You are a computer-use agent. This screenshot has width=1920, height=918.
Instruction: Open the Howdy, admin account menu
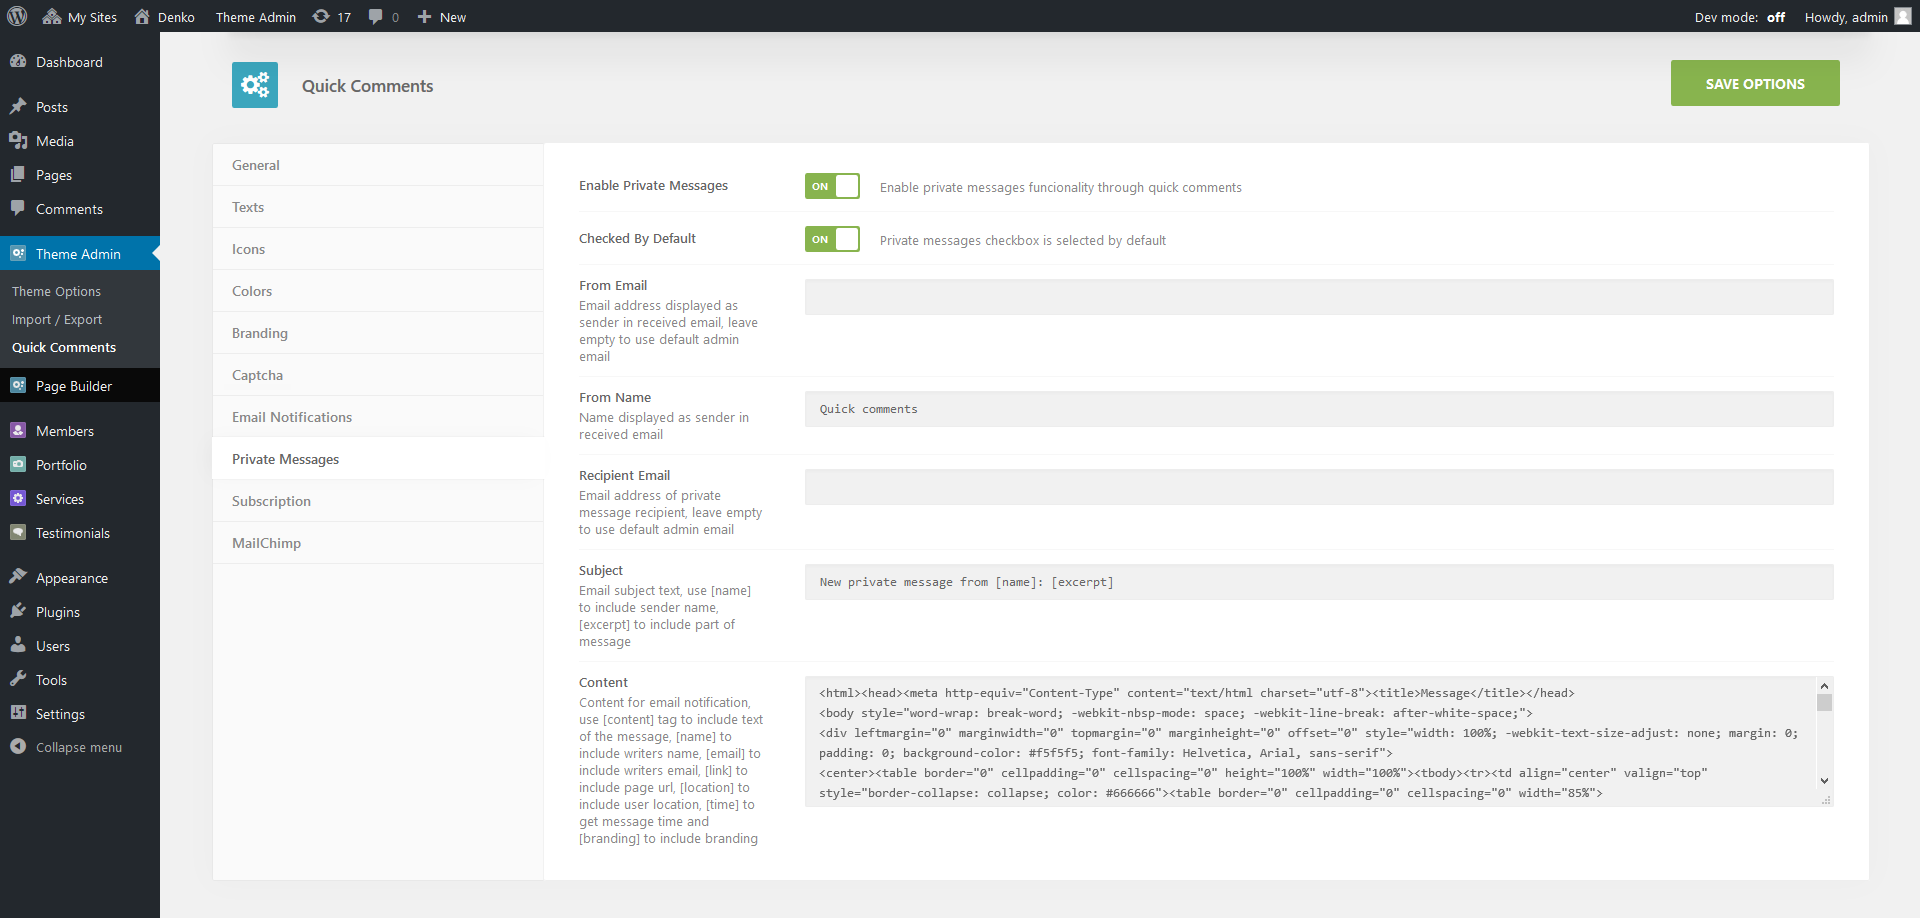coord(1857,17)
